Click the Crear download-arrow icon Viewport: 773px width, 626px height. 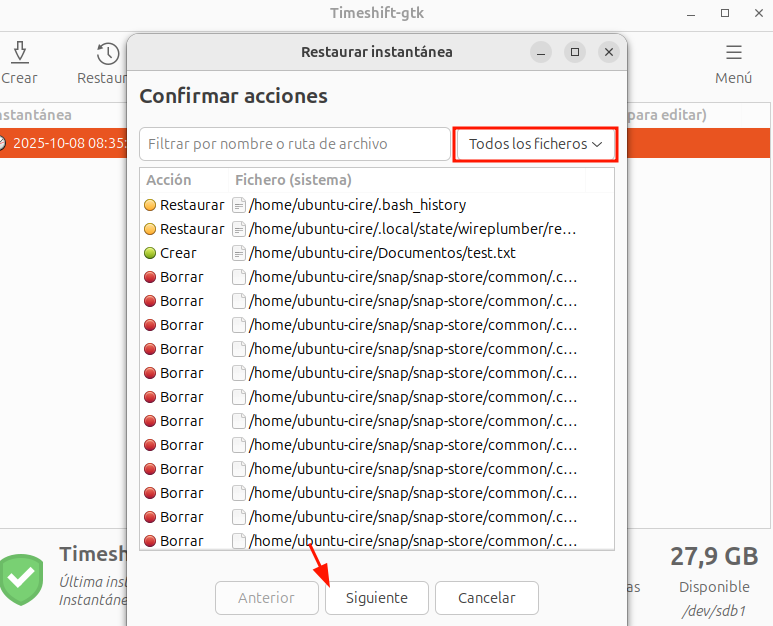19,53
